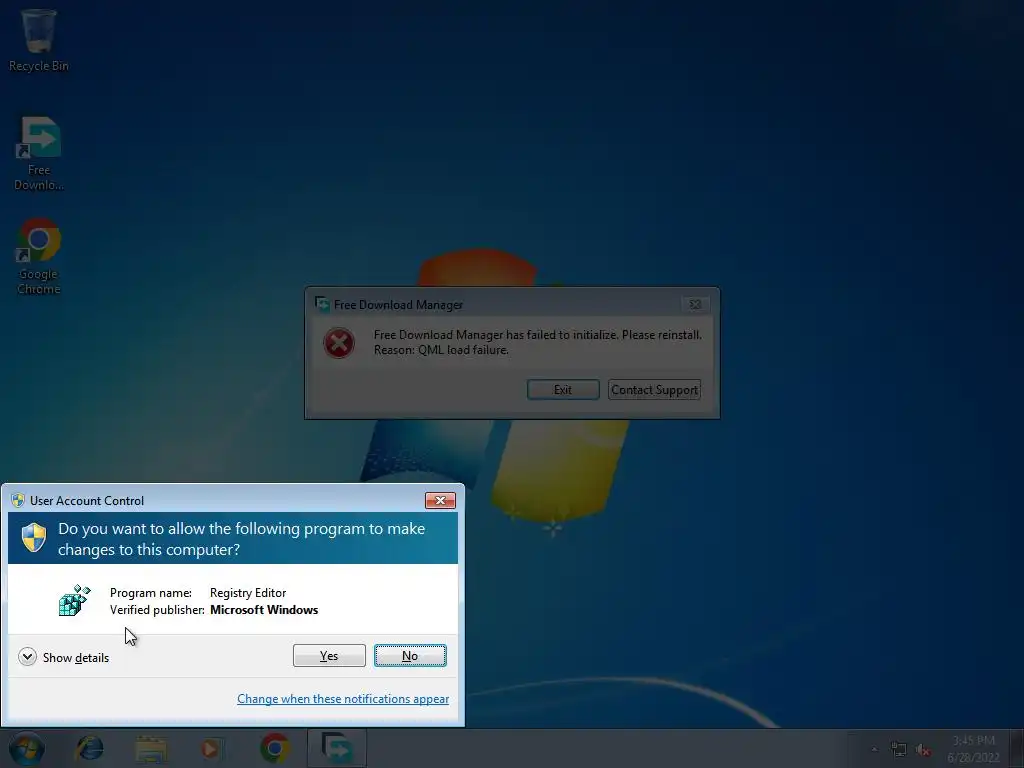Click the Registry Editor program icon
This screenshot has width=1024, height=768.
74,600
